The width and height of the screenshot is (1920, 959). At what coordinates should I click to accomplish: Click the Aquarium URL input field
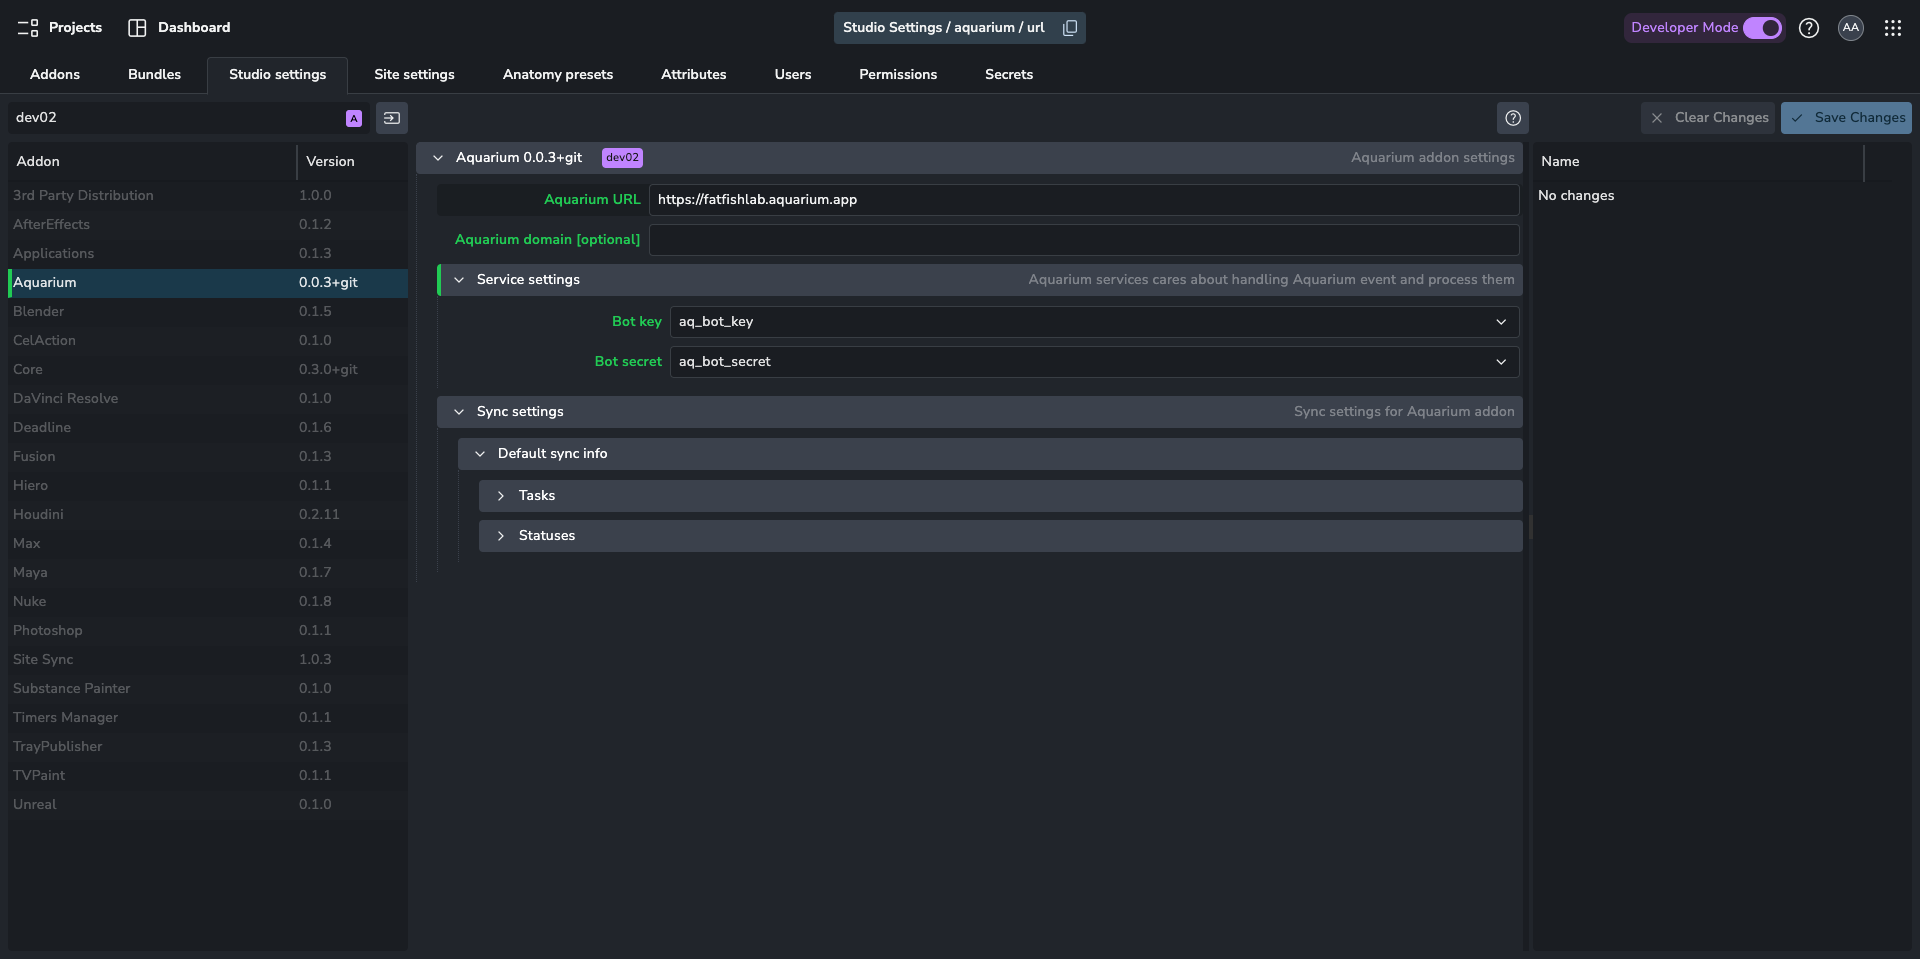point(1084,200)
